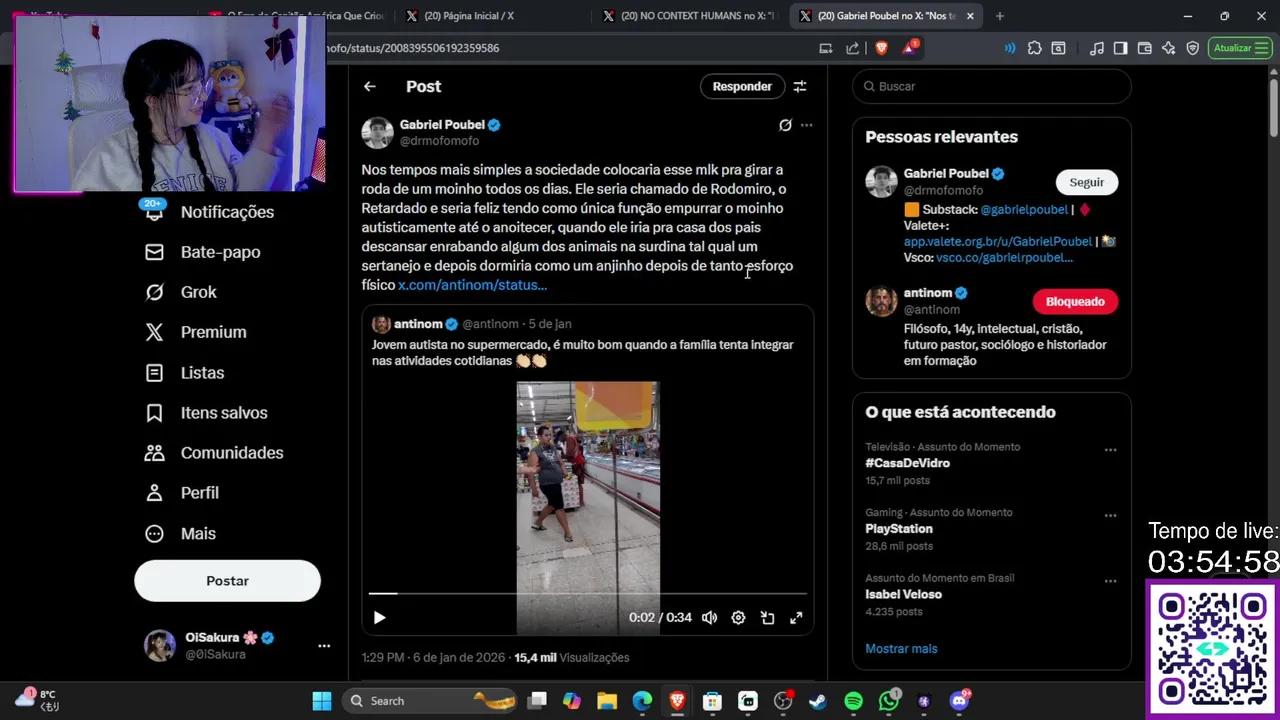Open the #CasaDeVidro trending topic
Screen dimensions: 1280x720
click(907, 463)
